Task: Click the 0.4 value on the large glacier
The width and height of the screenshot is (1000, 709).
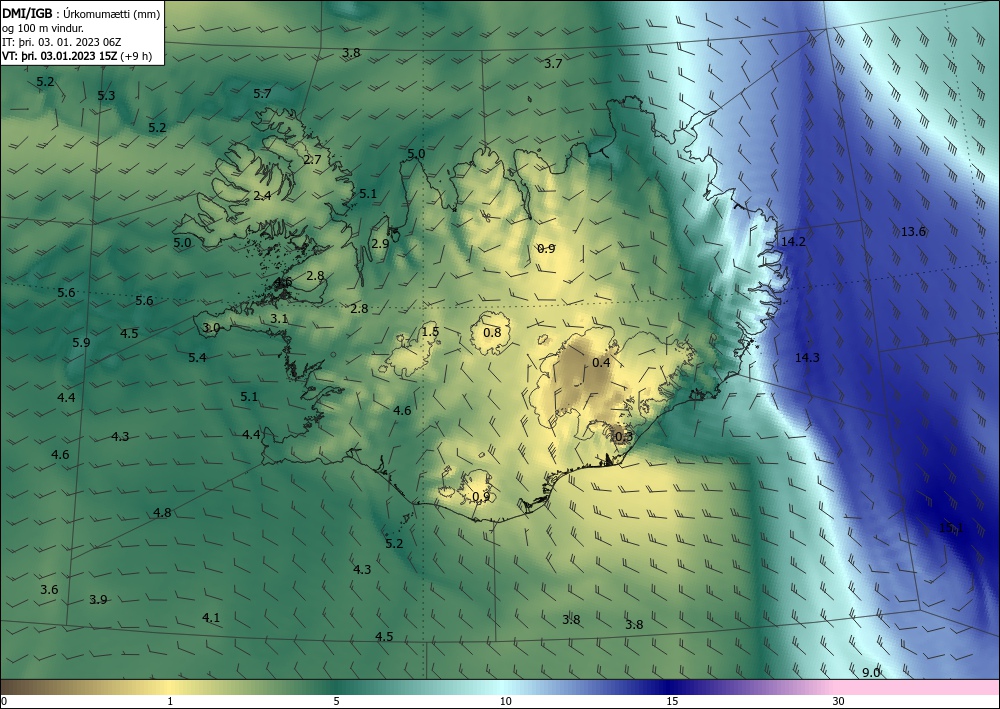Action: (x=601, y=363)
